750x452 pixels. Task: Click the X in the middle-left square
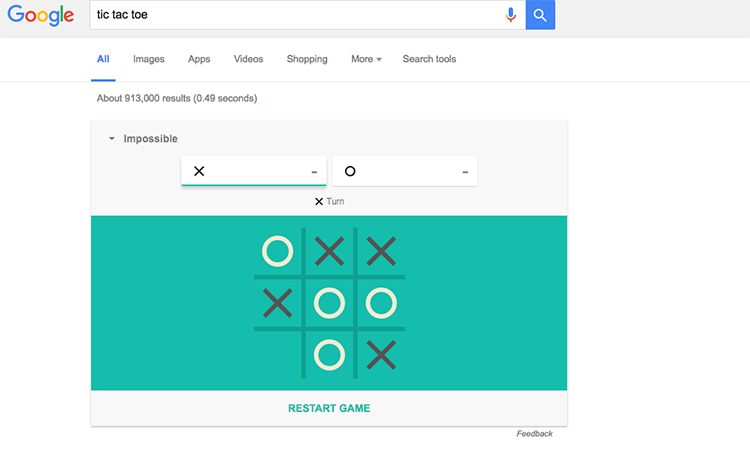[x=277, y=302]
